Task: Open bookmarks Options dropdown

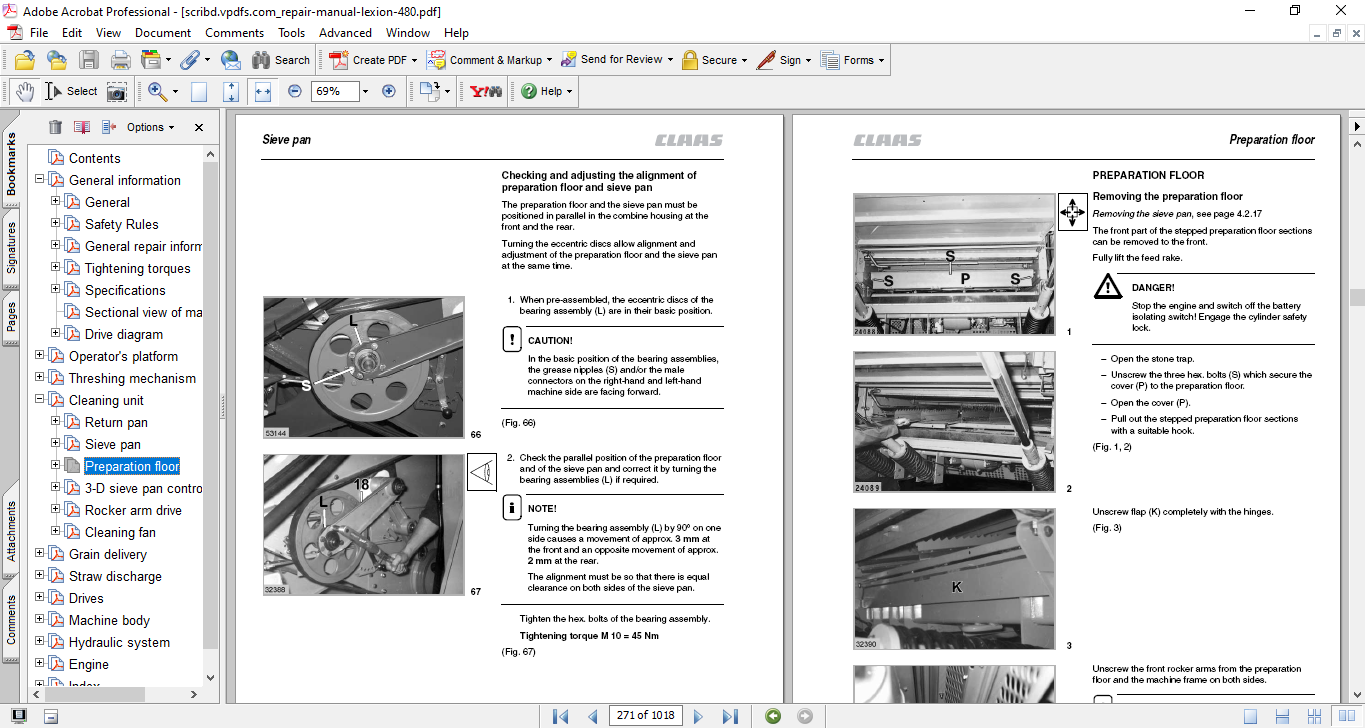Action: click(x=150, y=127)
